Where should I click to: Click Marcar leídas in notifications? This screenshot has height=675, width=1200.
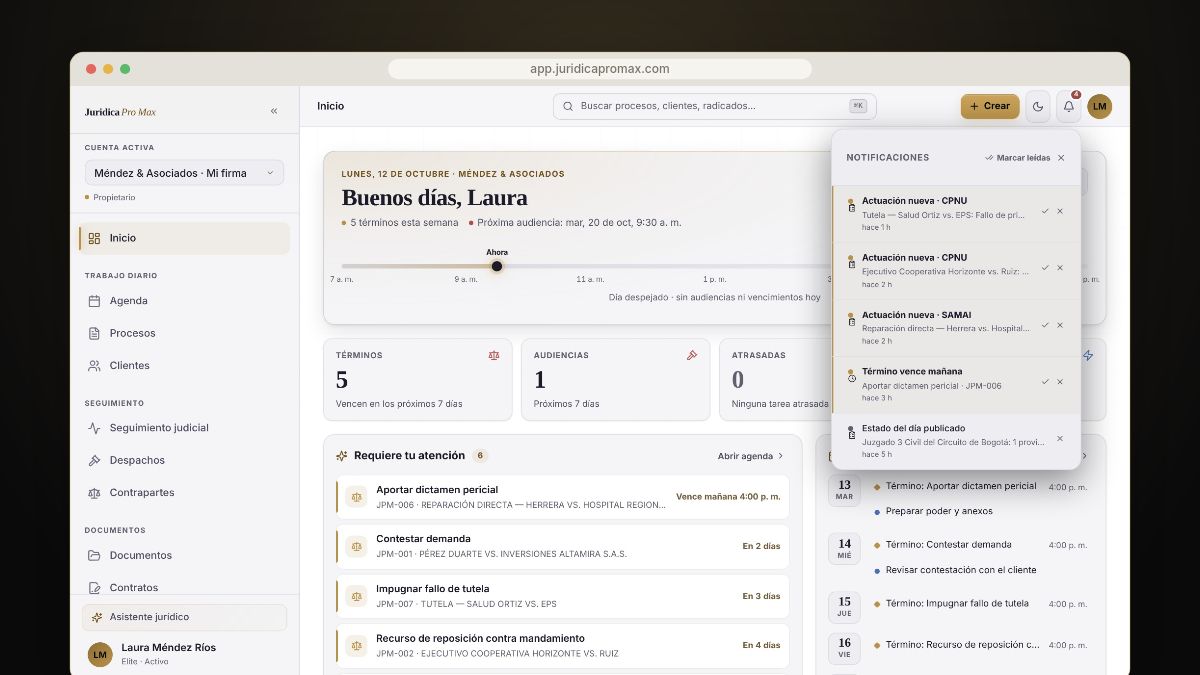point(1017,158)
